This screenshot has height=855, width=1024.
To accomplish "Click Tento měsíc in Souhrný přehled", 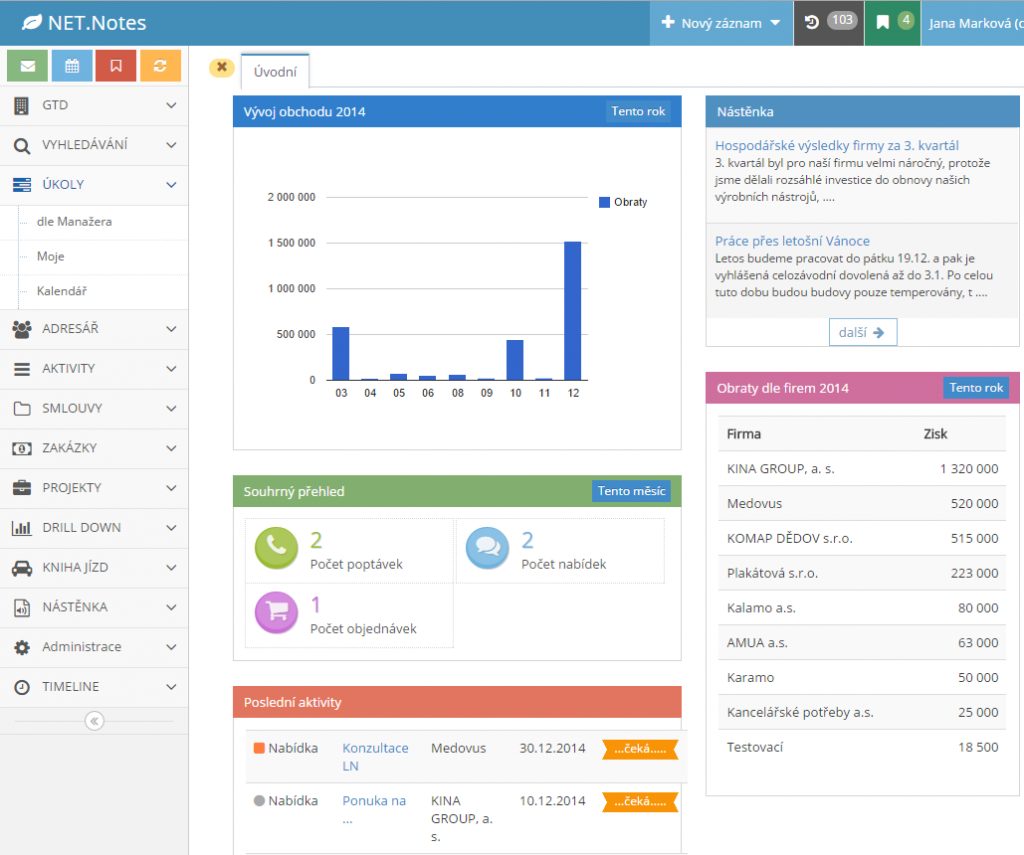I will click(x=632, y=491).
